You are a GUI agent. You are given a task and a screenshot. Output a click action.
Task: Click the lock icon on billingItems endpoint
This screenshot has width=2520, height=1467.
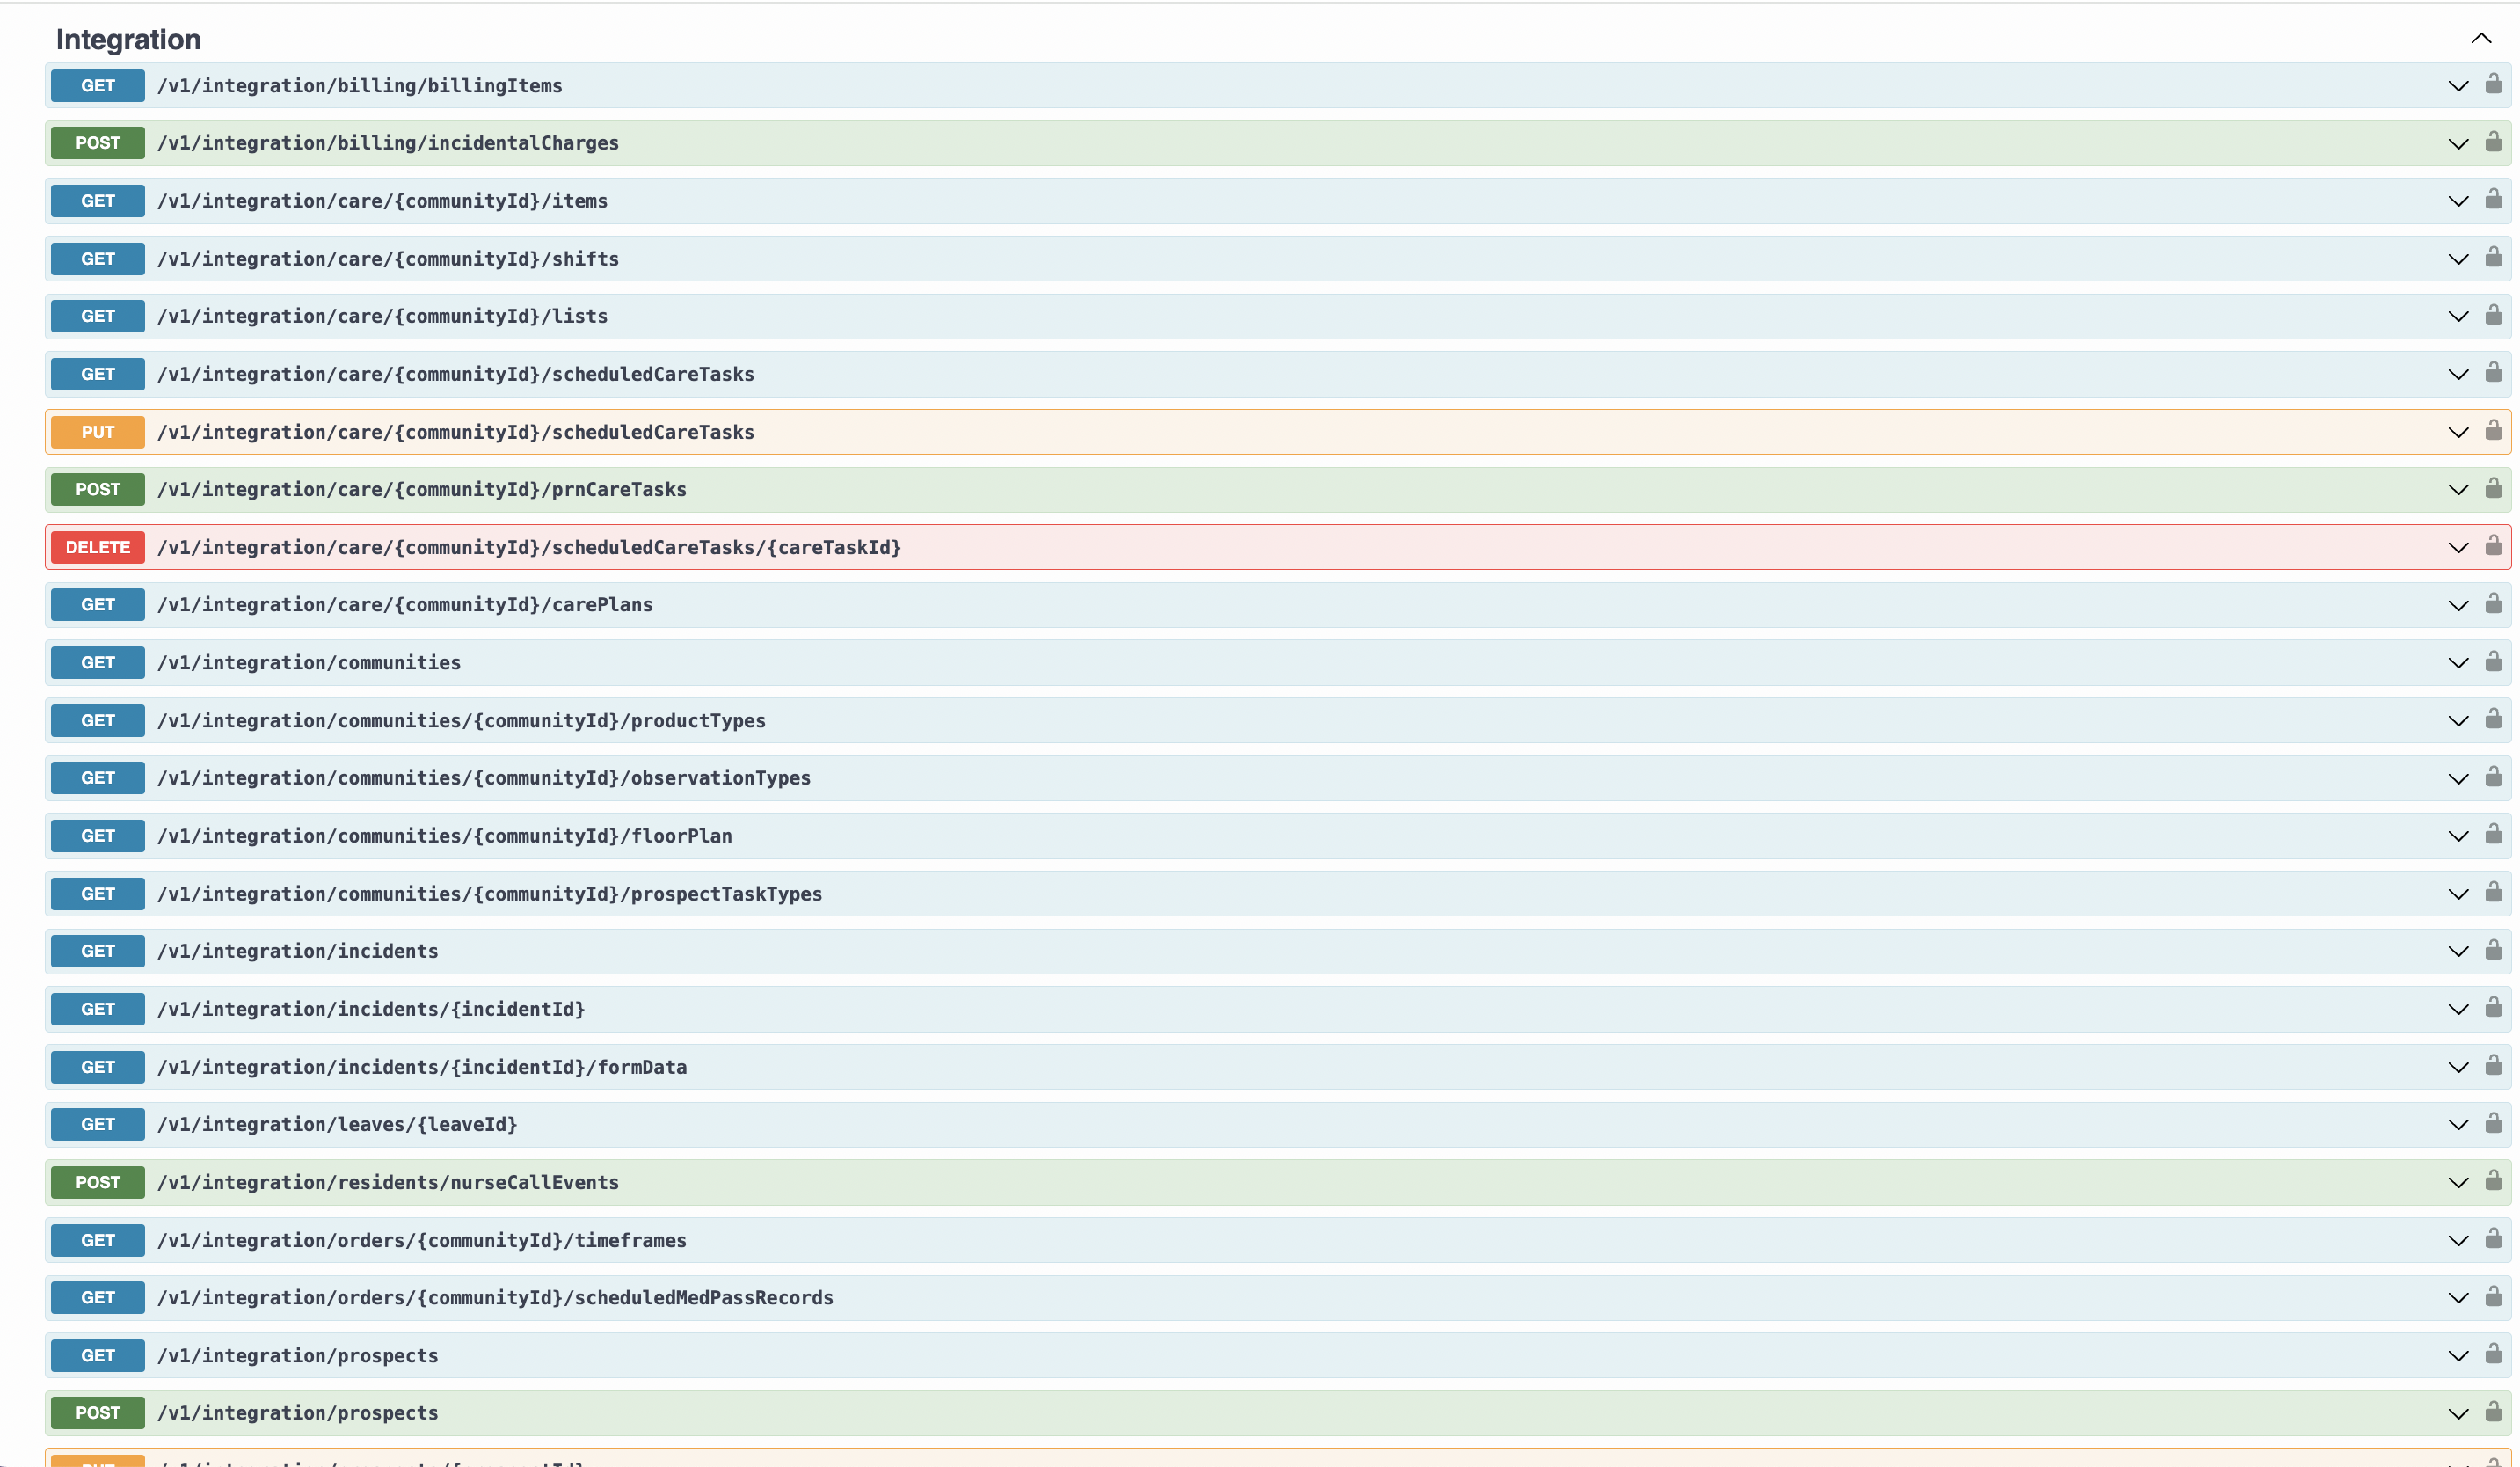(2493, 84)
